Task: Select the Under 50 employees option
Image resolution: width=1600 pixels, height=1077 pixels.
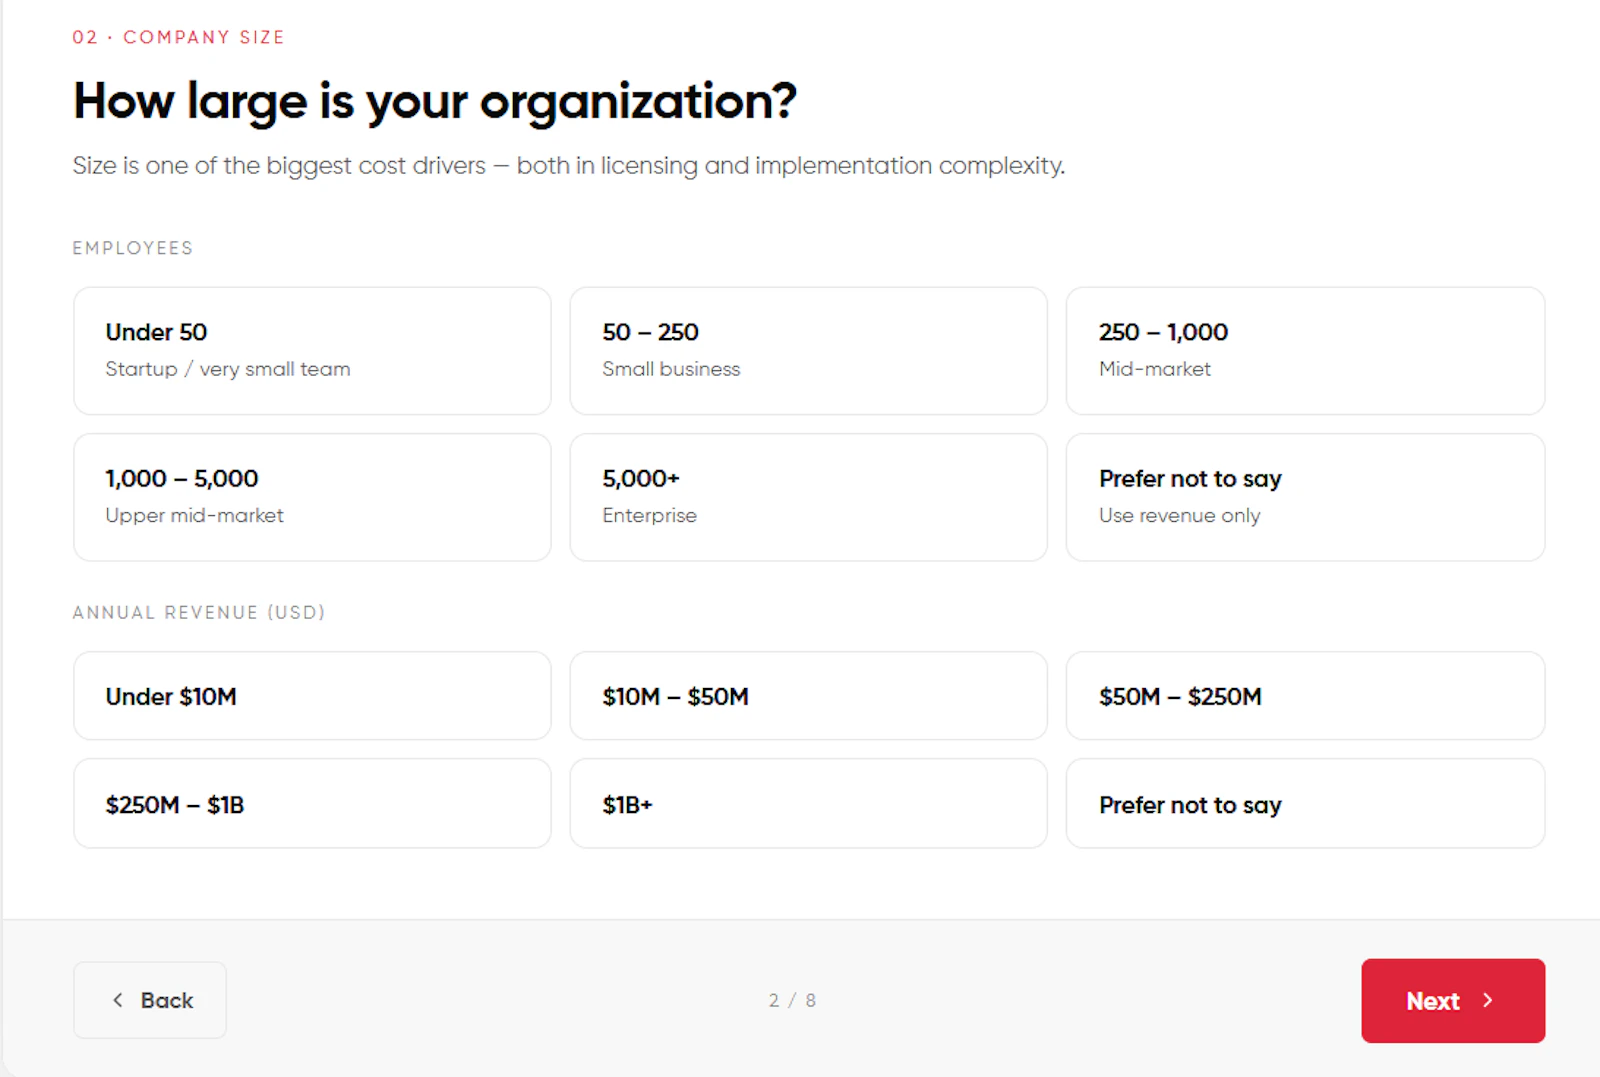Action: click(x=312, y=351)
